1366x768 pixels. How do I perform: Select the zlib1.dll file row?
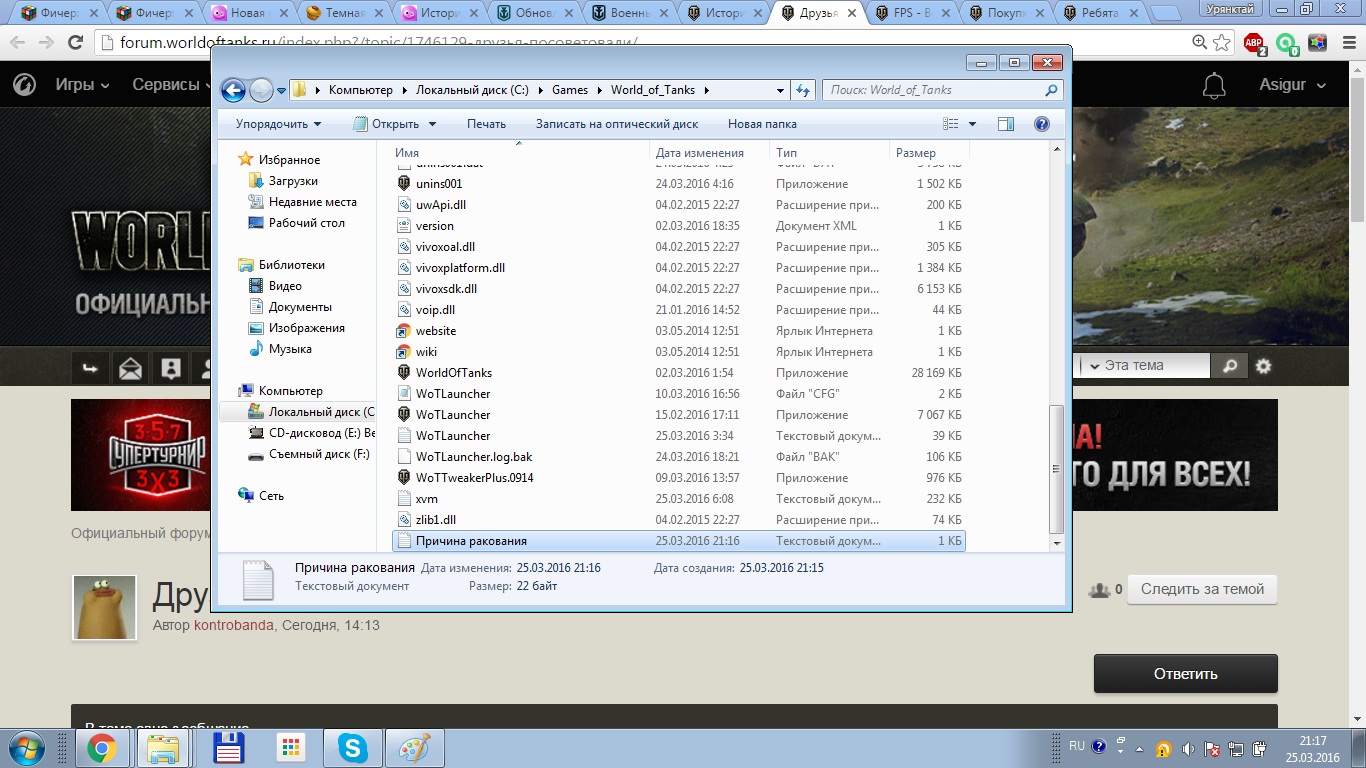[x=678, y=520]
